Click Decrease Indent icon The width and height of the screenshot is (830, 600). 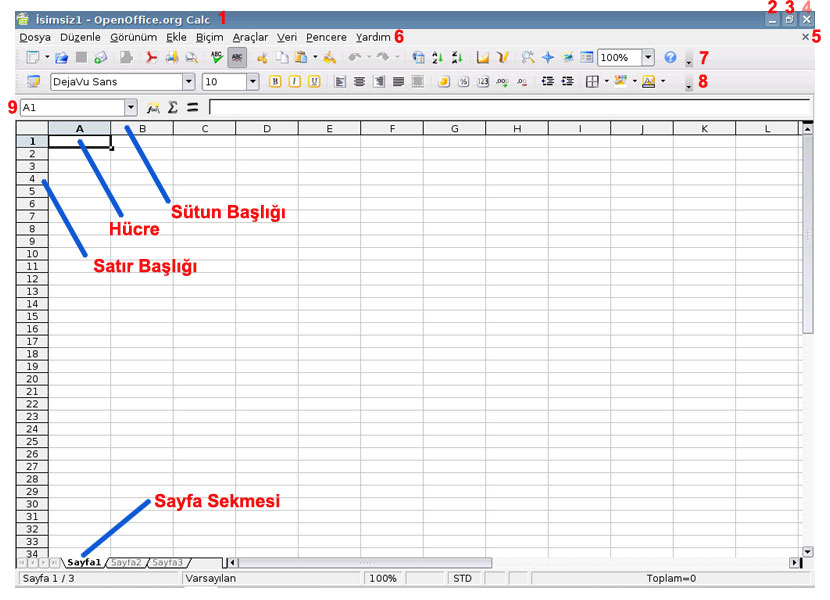coord(548,82)
